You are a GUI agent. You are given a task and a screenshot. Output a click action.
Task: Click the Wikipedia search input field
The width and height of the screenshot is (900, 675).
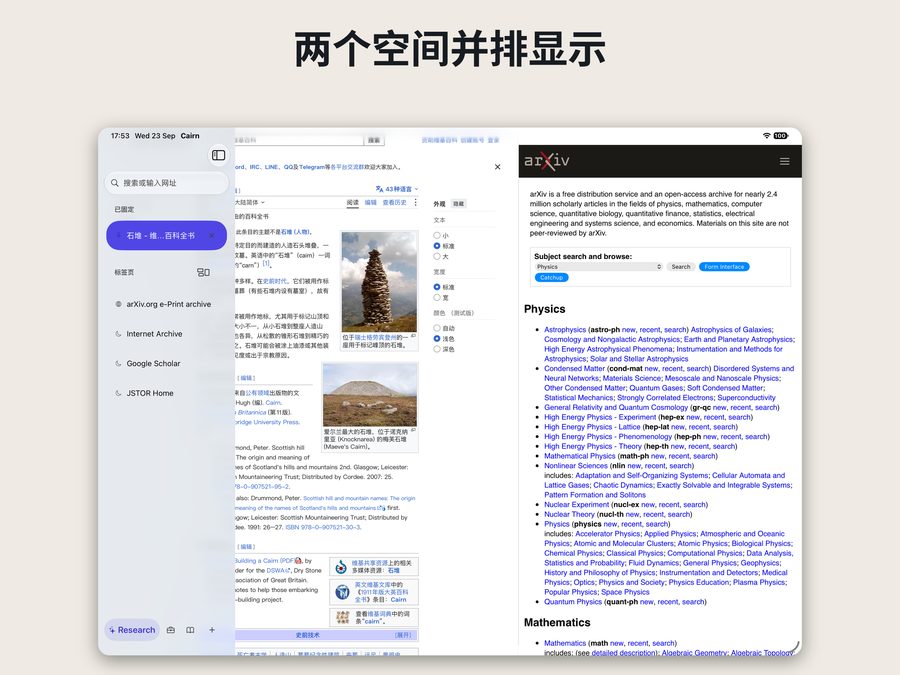point(299,140)
